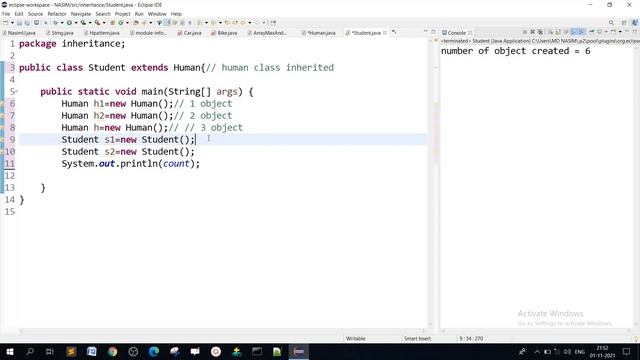Open the Run configurations dropdown arrow

tap(76, 23)
